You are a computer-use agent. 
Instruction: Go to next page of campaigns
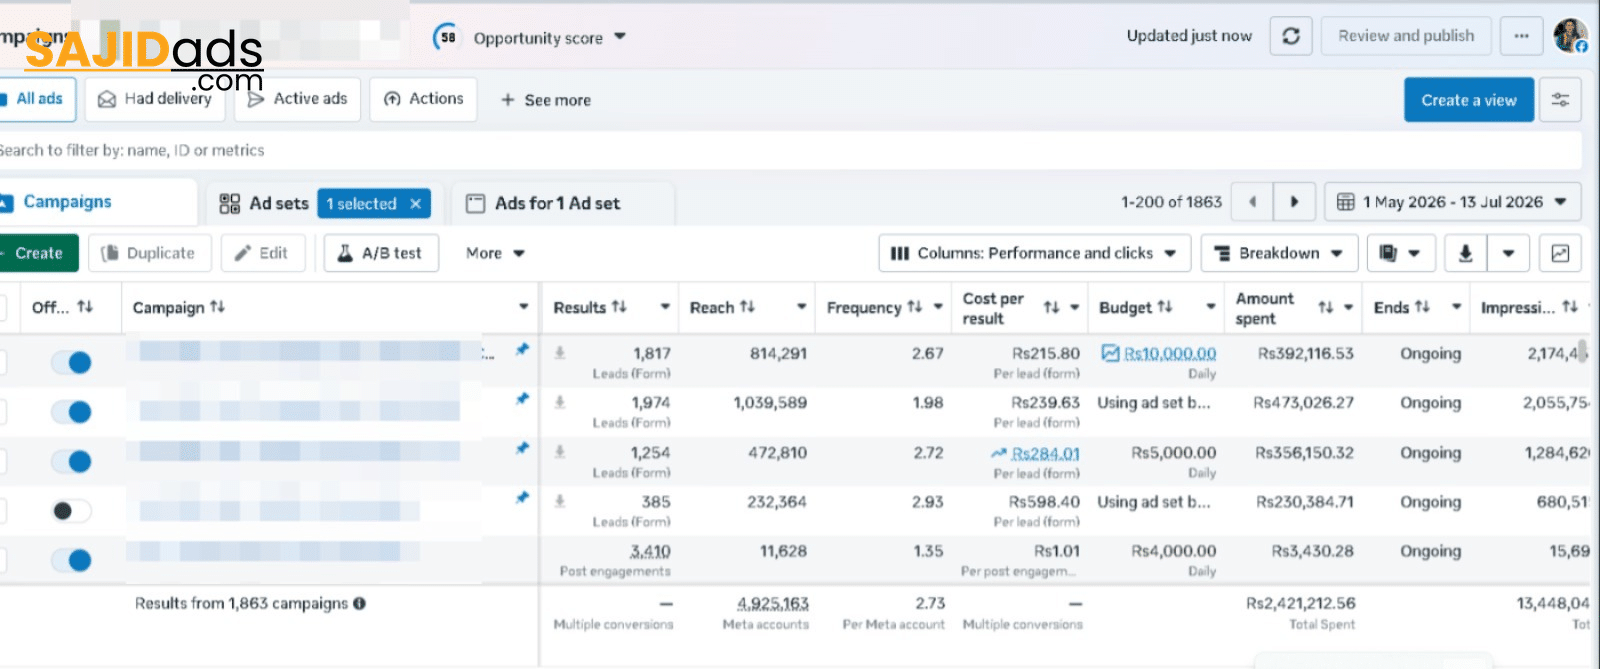tap(1294, 202)
